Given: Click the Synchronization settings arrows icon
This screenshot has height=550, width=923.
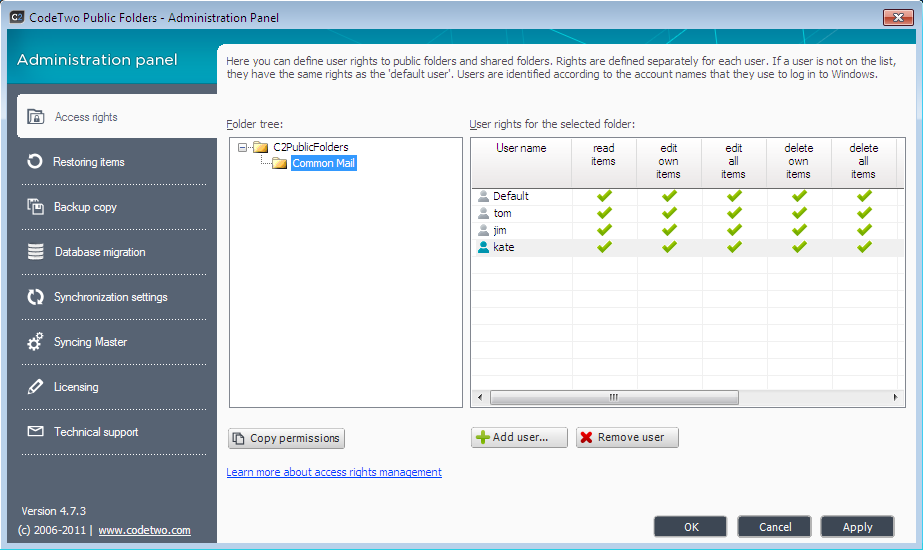Looking at the screenshot, I should 35,297.
